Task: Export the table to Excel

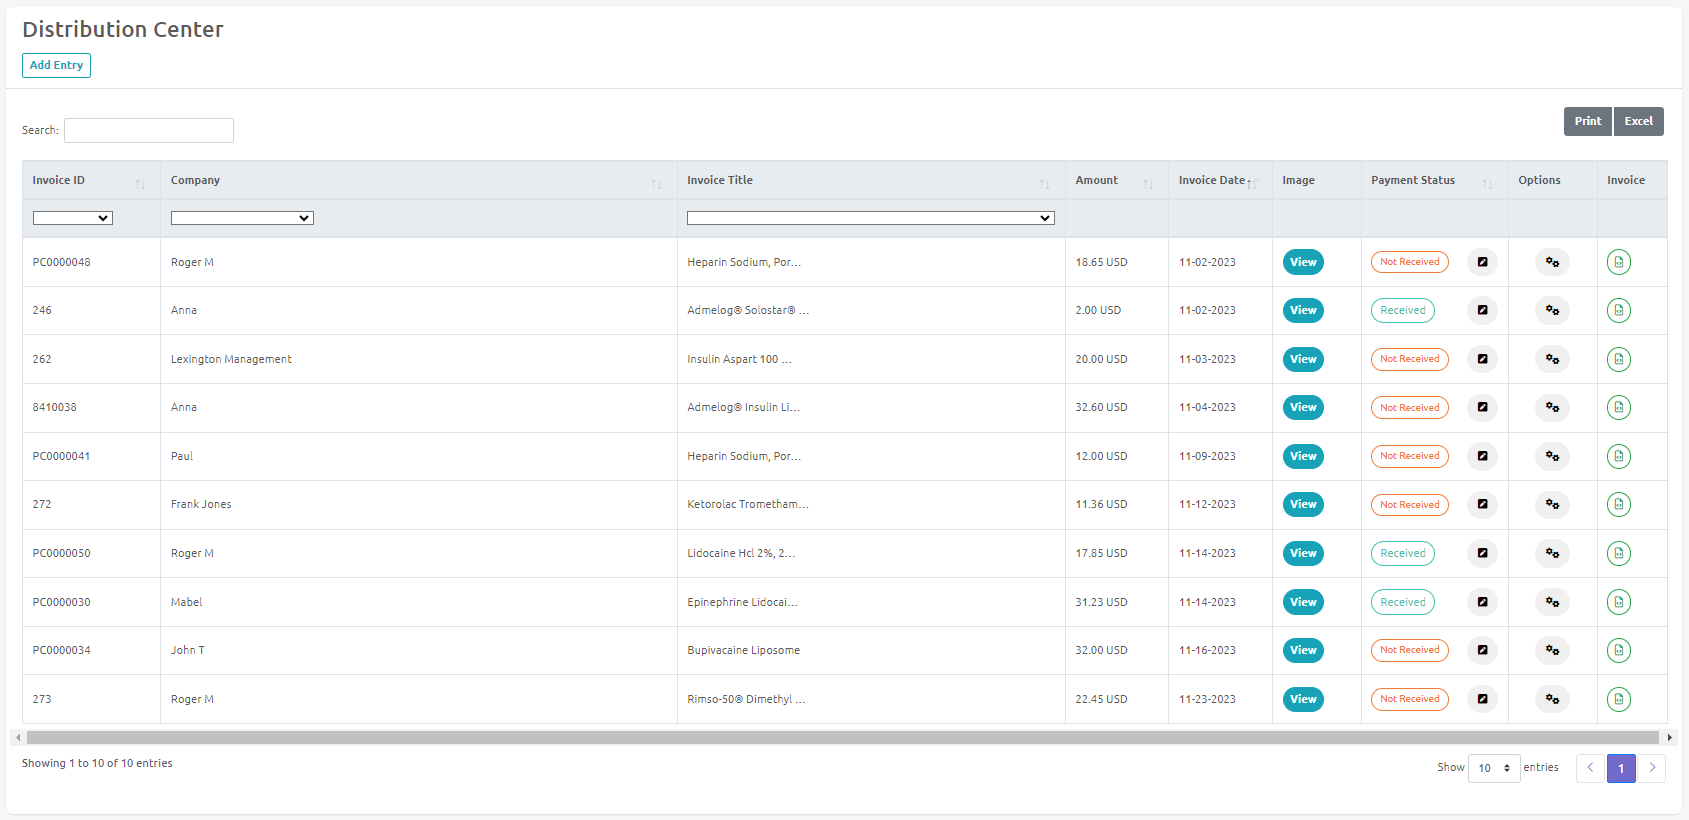Action: coord(1639,121)
